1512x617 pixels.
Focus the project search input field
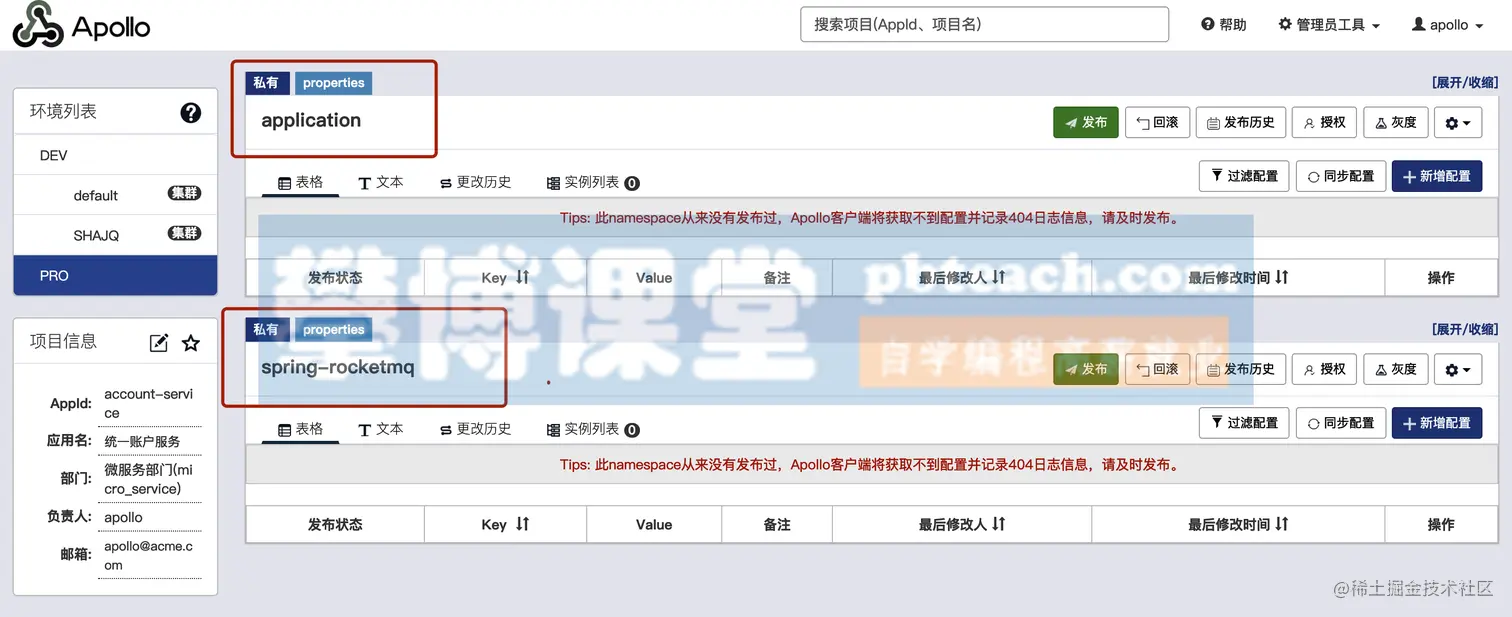[x=984, y=24]
